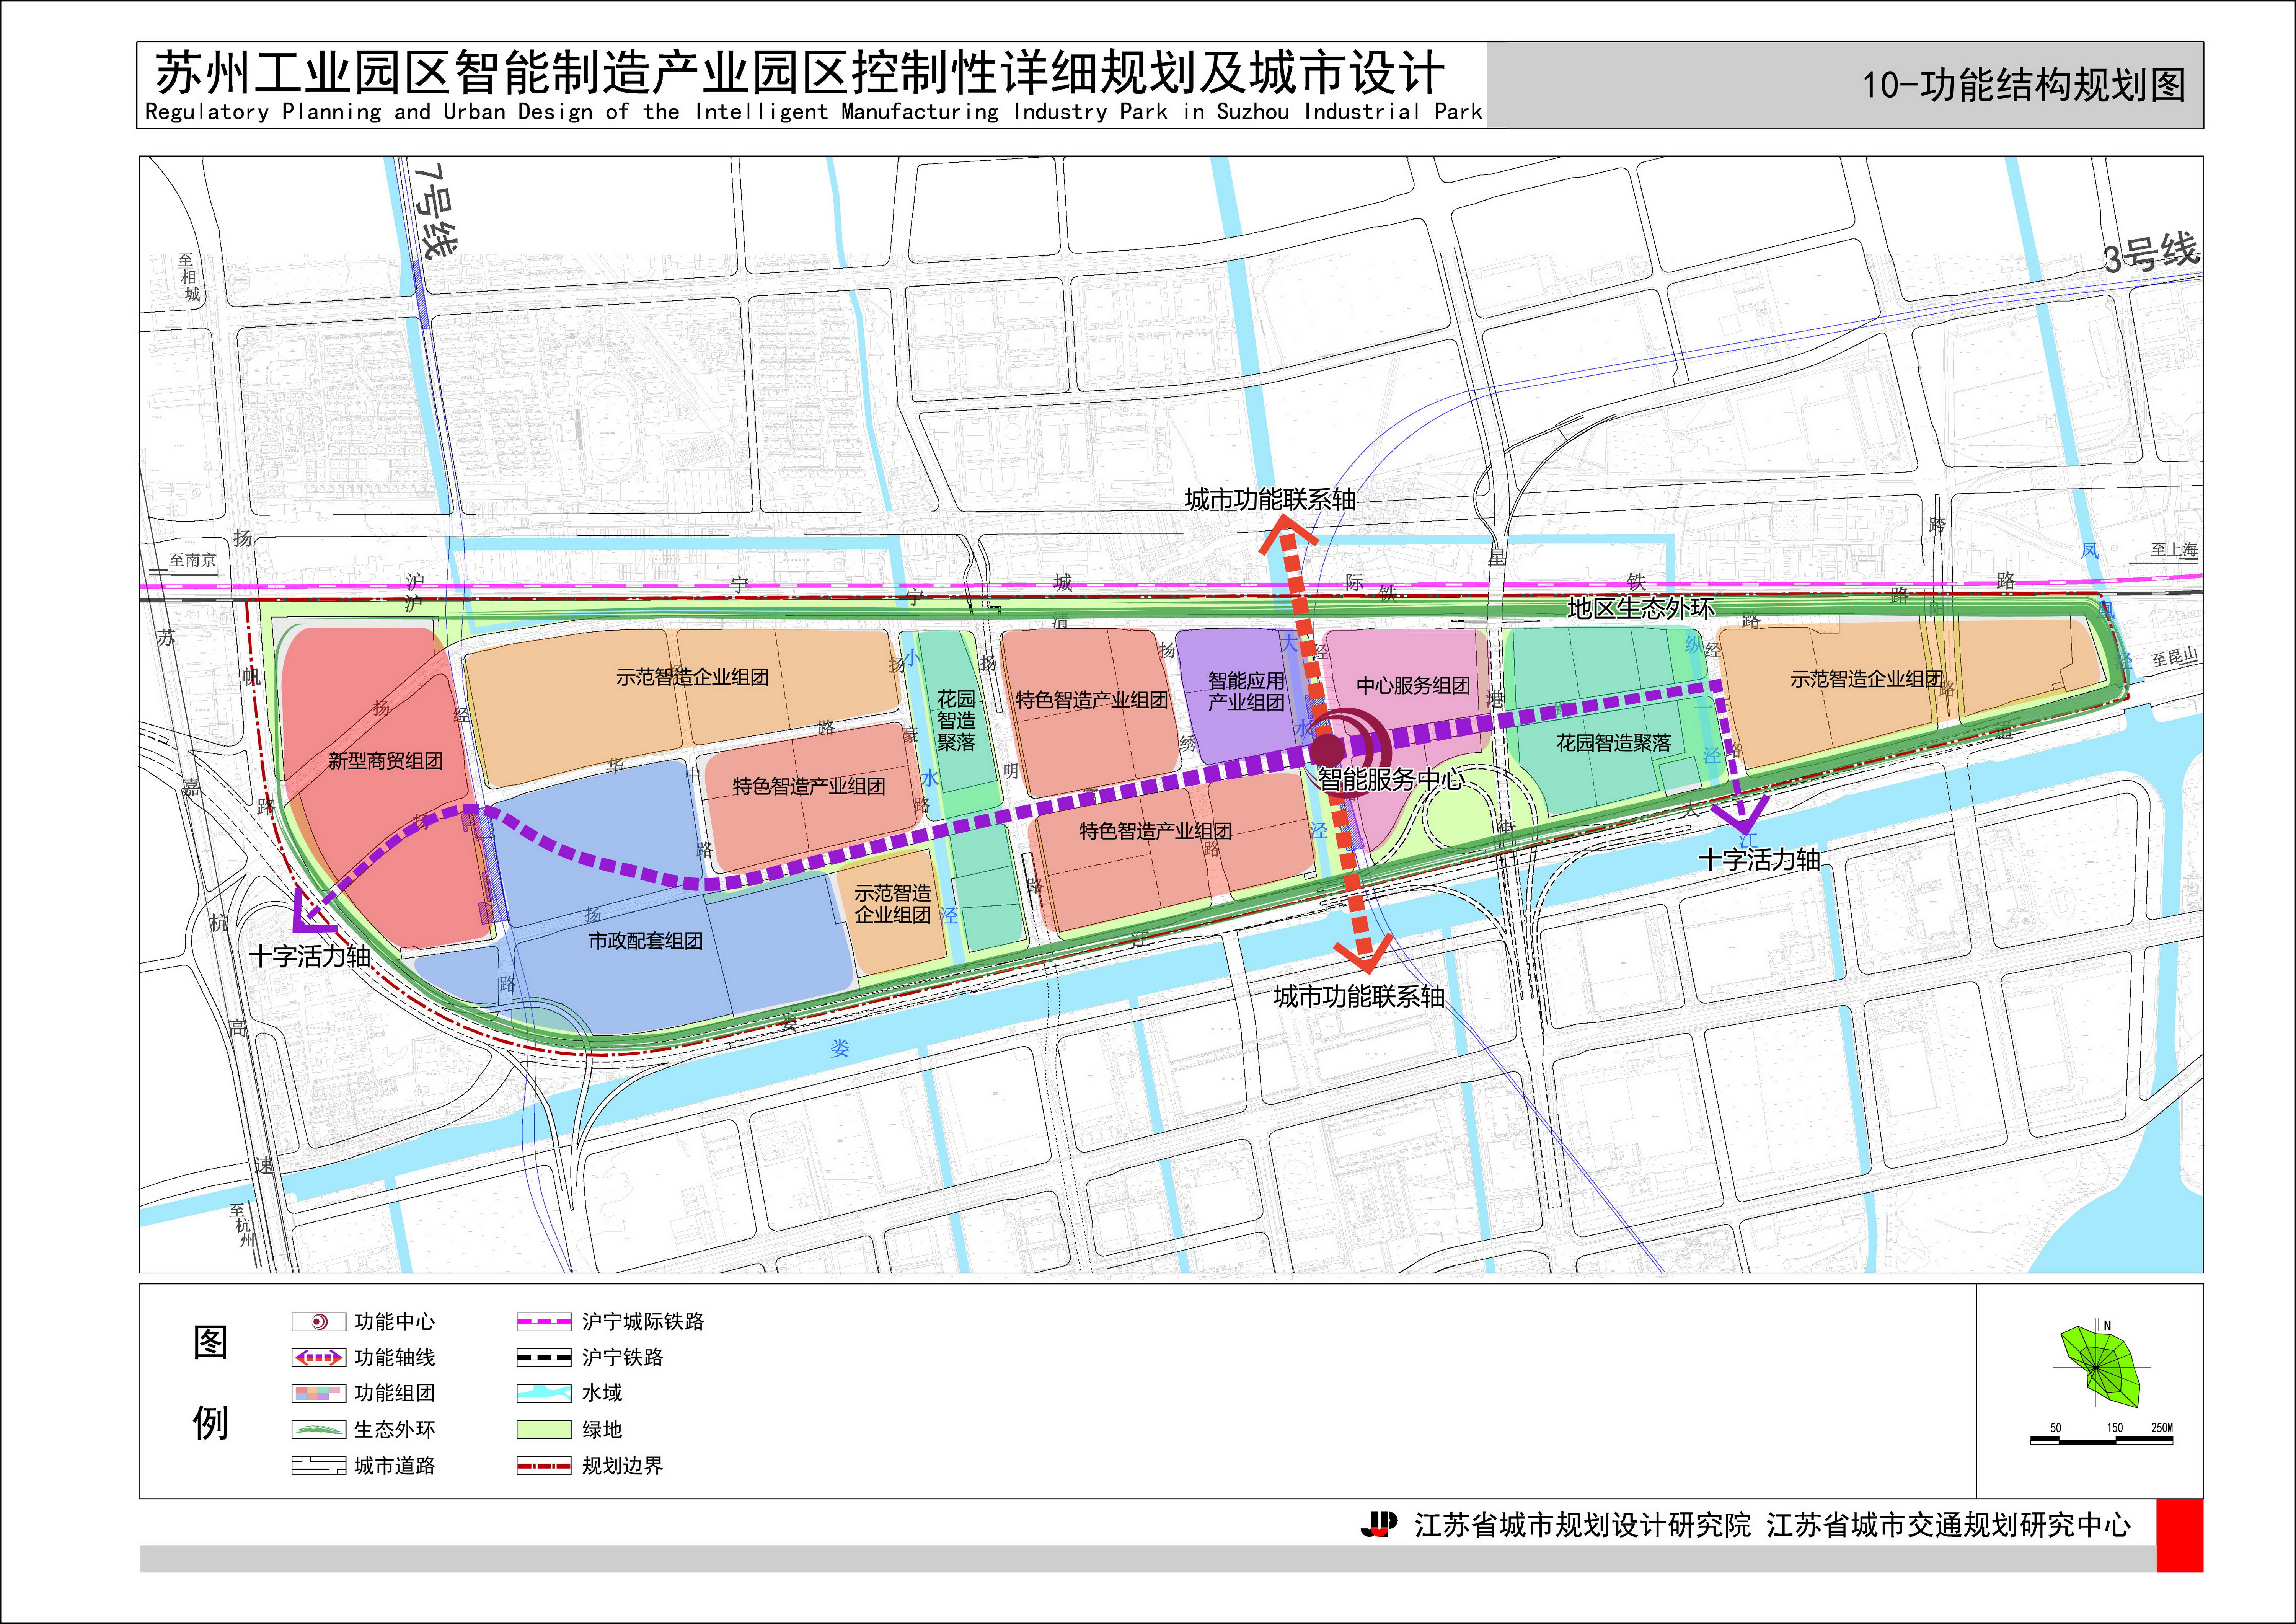Click the 市政配套组团 zone label
This screenshot has width=2296, height=1624.
pos(645,941)
